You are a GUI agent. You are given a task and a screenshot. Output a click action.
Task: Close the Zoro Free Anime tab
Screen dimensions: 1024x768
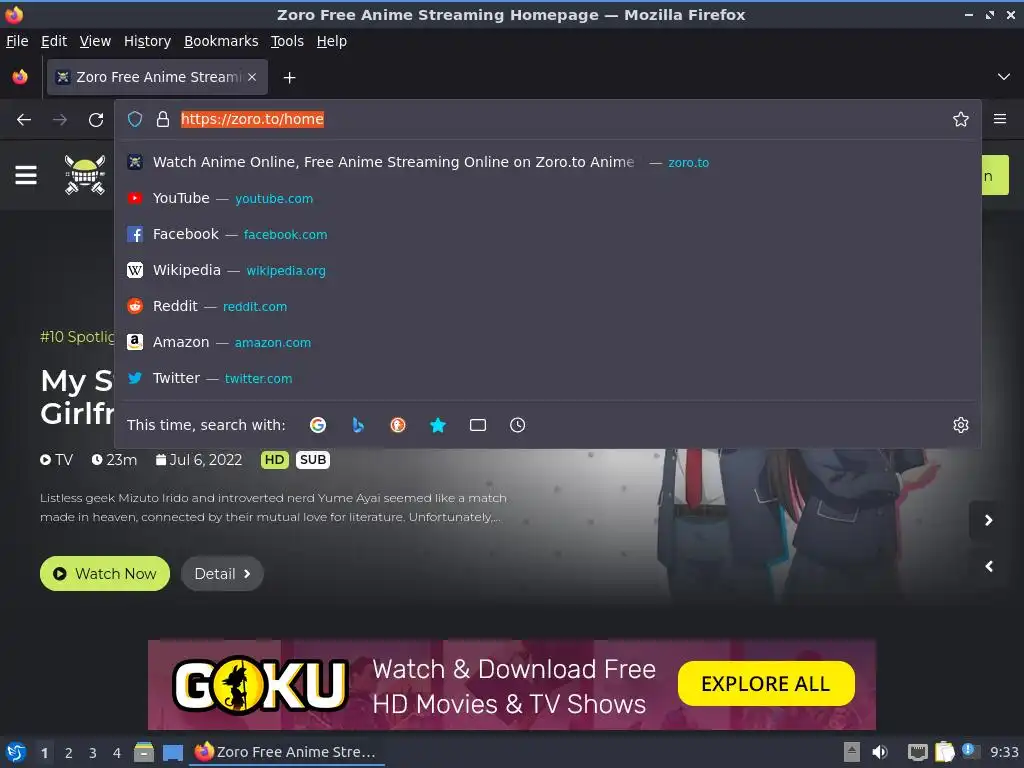[x=252, y=77]
